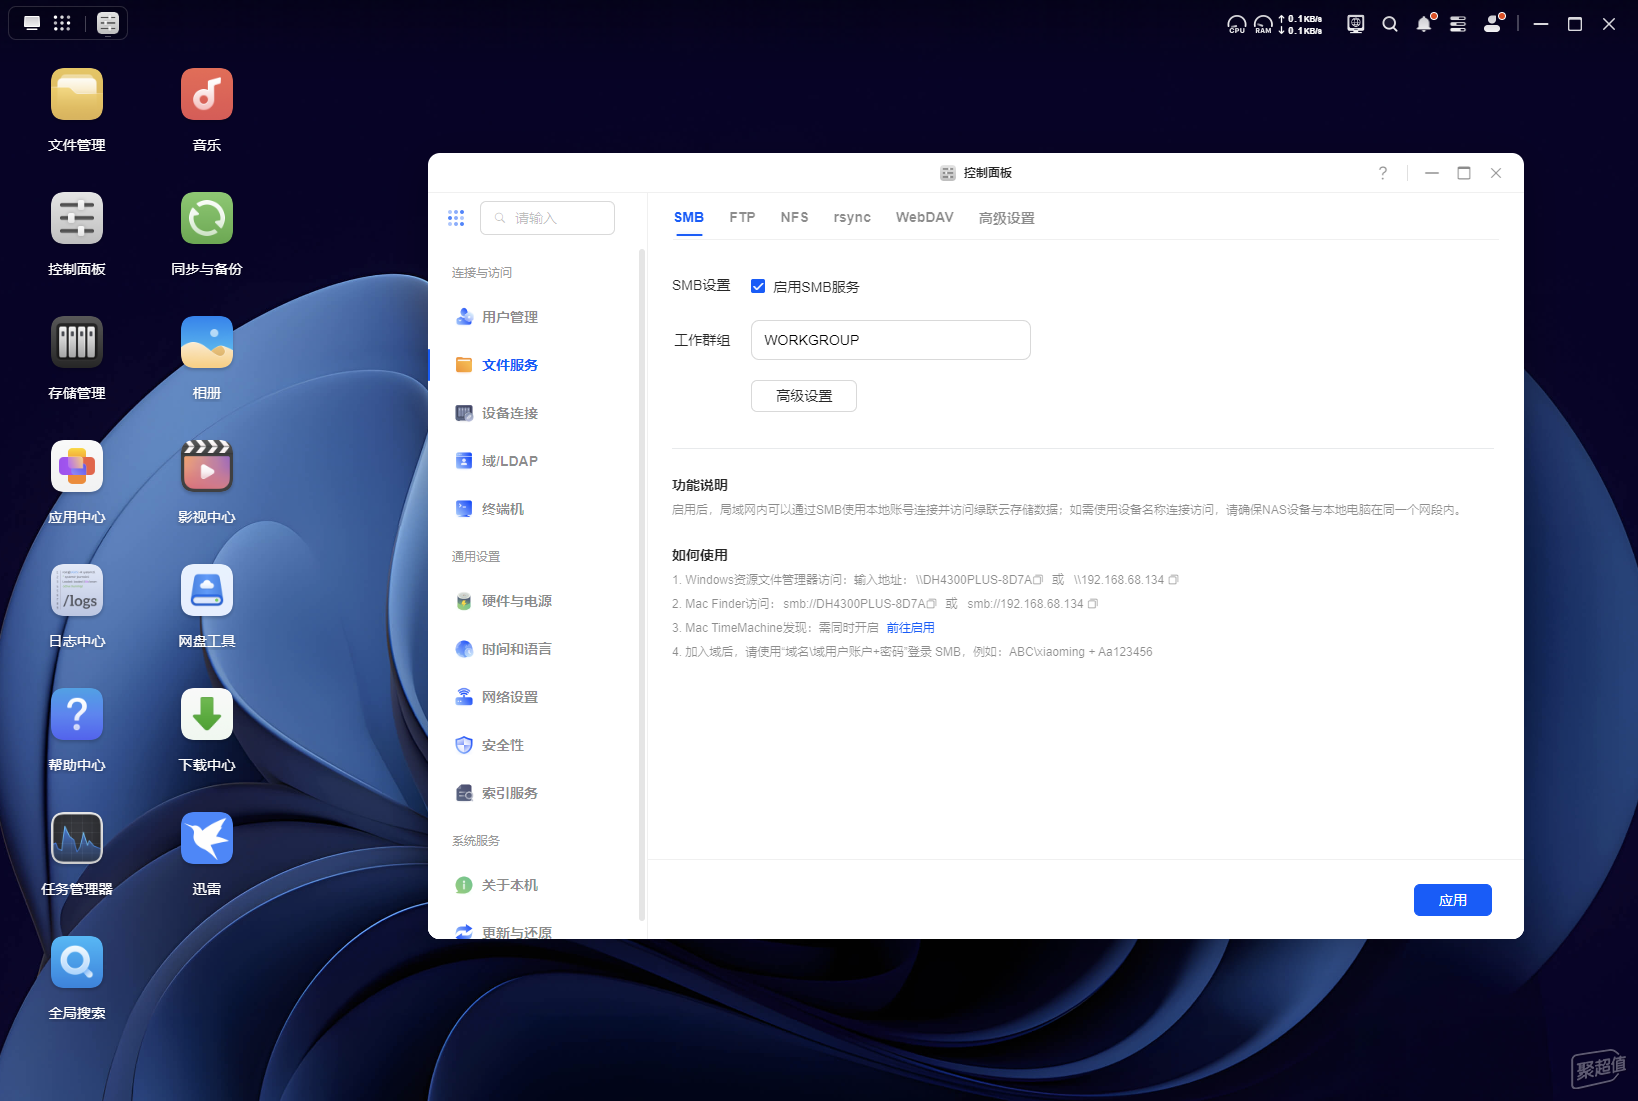
Task: Open the RAM usage indicator
Action: (x=1263, y=24)
